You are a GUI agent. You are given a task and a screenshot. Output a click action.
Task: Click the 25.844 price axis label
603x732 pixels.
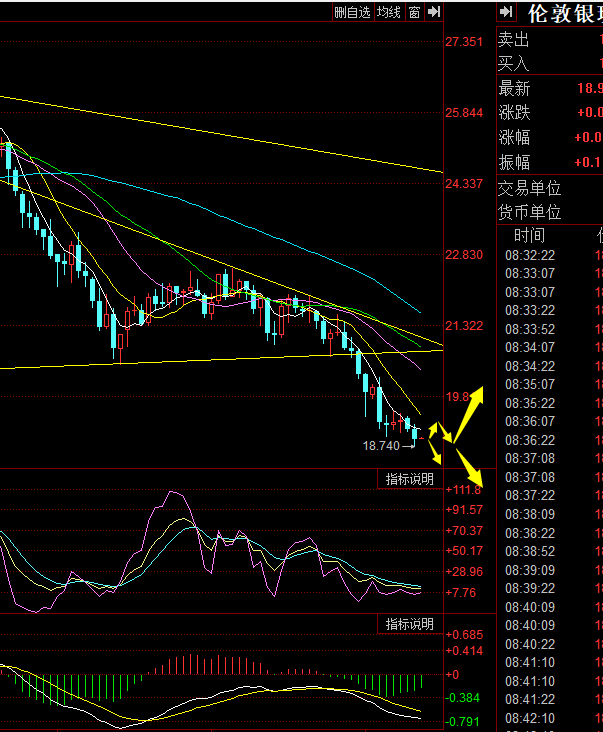[x=464, y=113]
